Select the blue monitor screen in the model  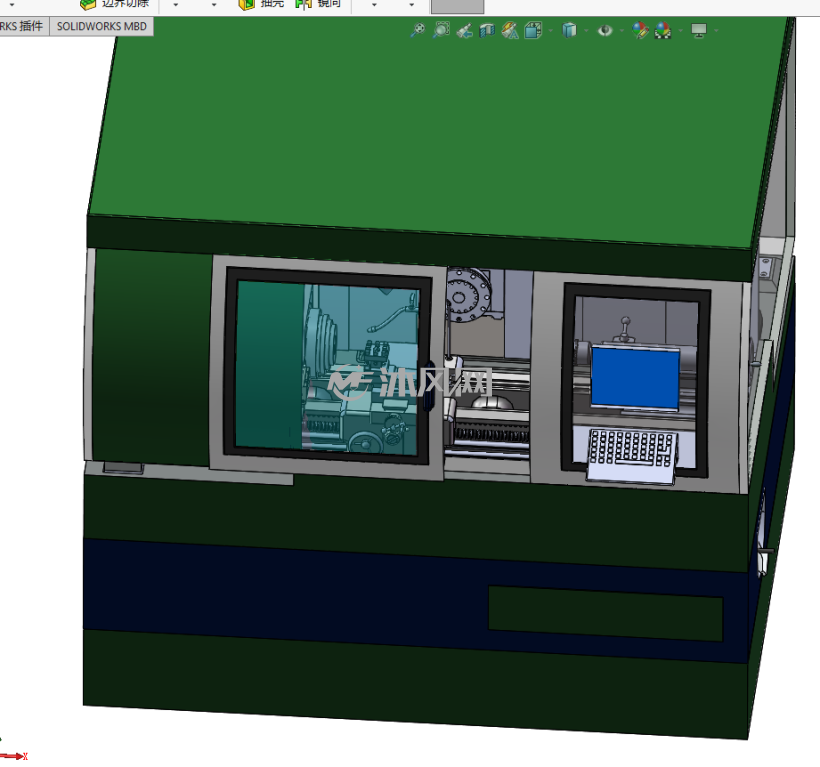(635, 378)
